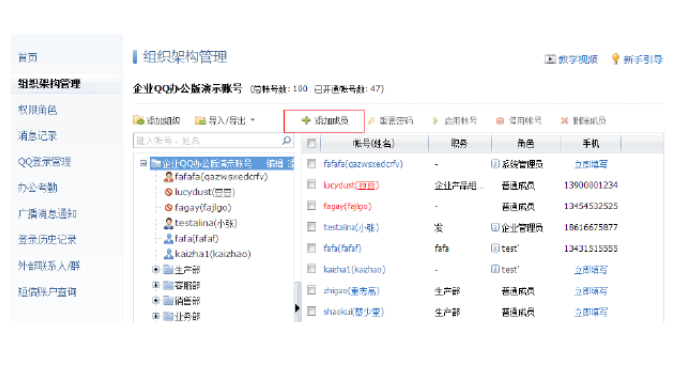Viewport: 673px width, 366px height.
Task: Open QQ登录管理 in sidebar
Action: 44,162
